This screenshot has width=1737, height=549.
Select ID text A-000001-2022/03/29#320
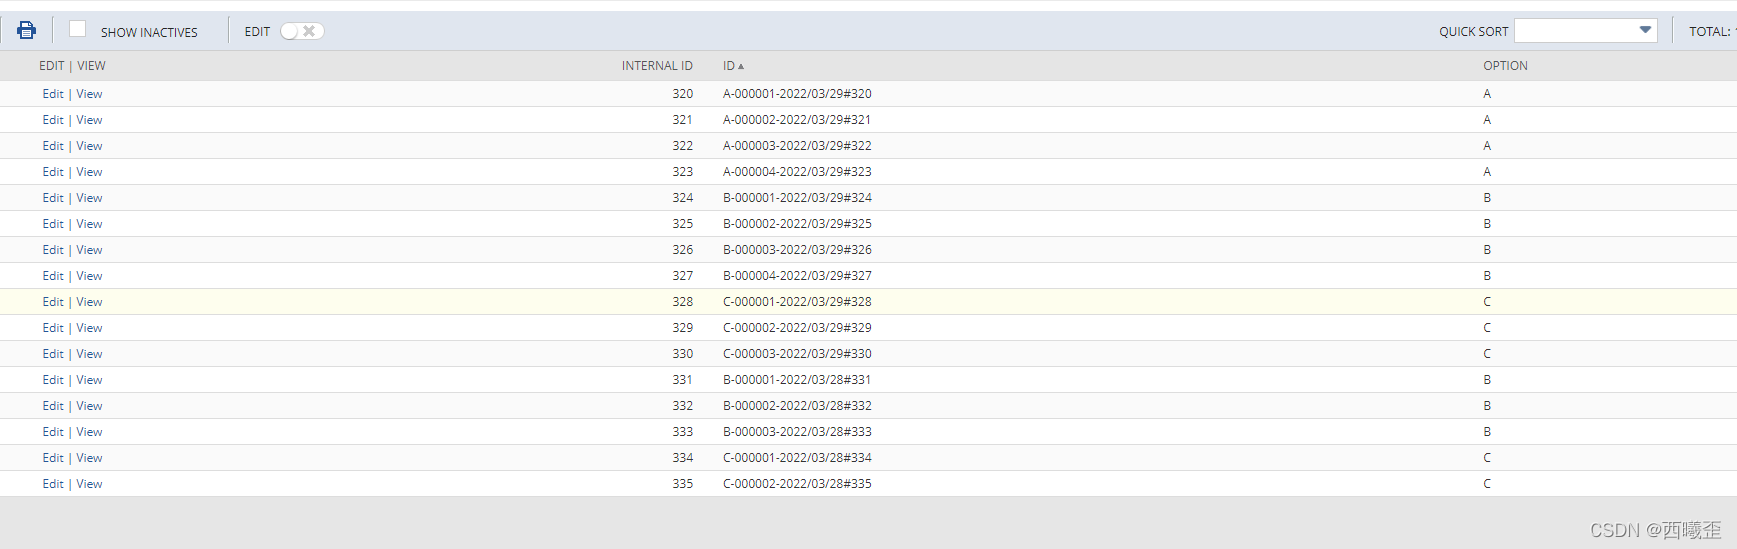pos(797,94)
